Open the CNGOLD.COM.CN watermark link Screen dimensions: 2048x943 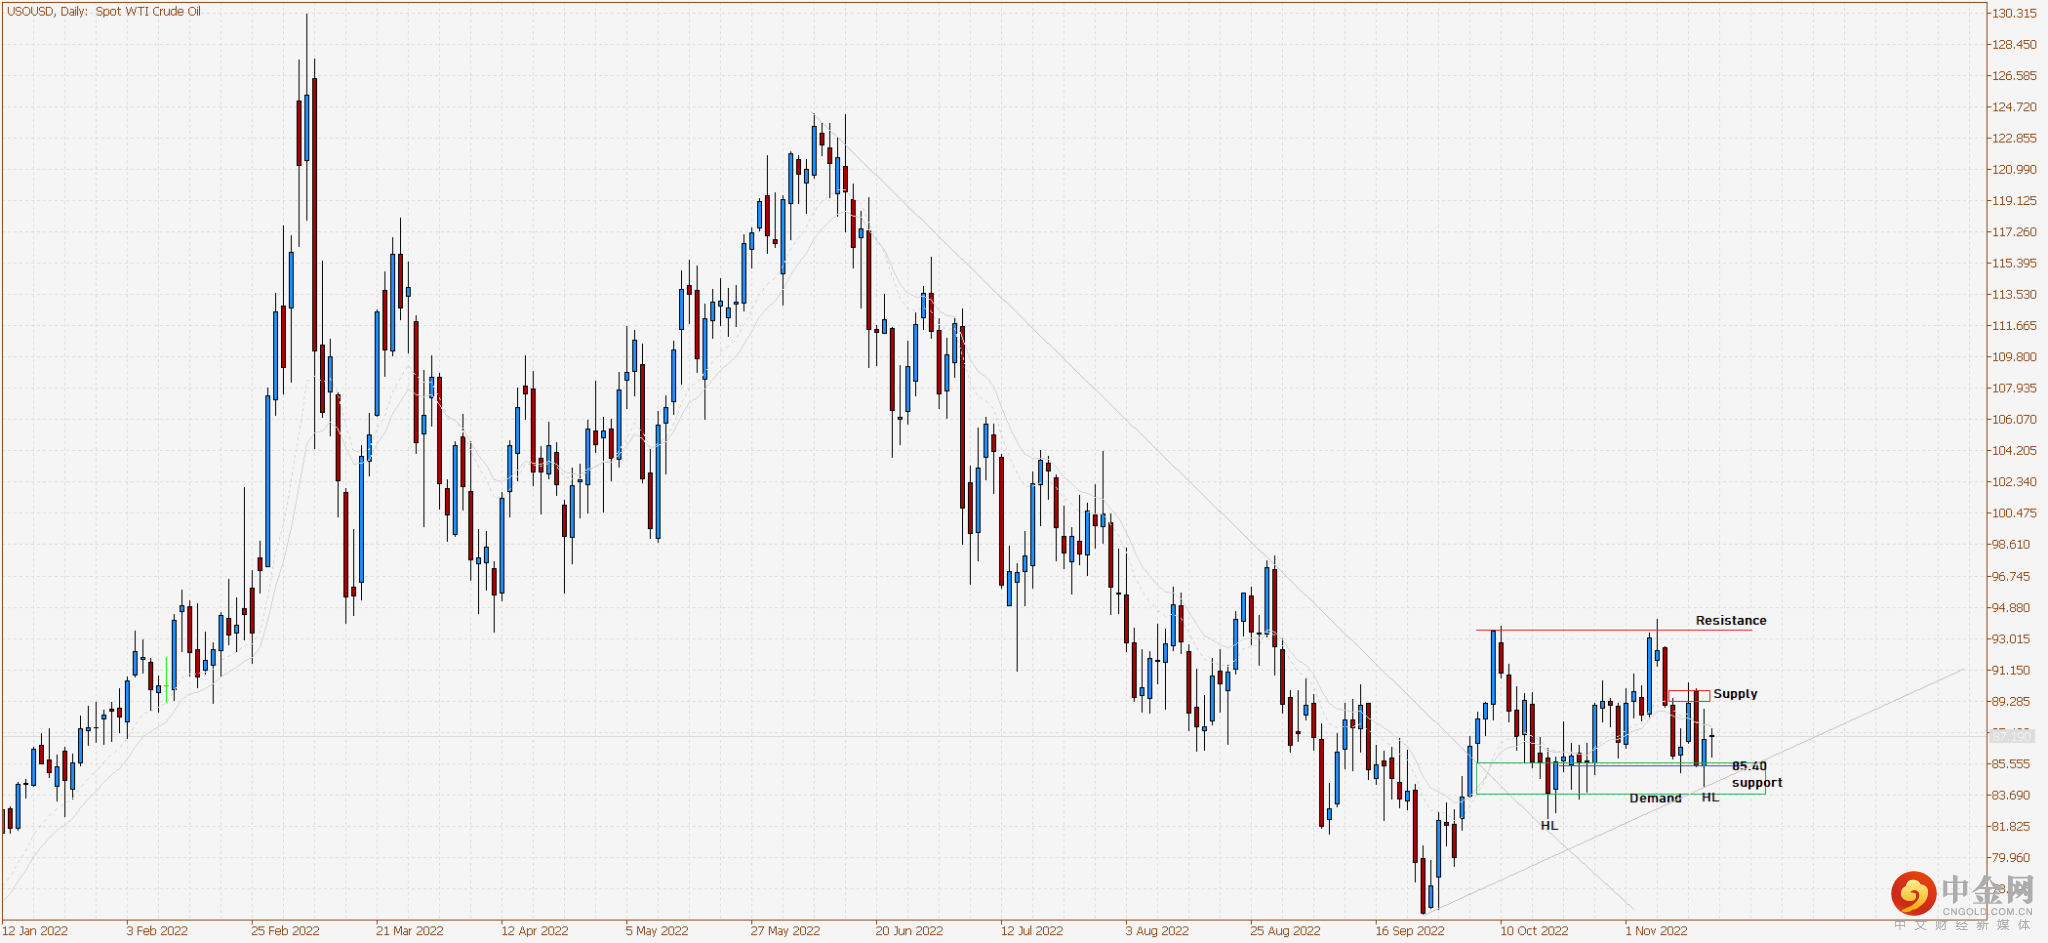point(1987,912)
